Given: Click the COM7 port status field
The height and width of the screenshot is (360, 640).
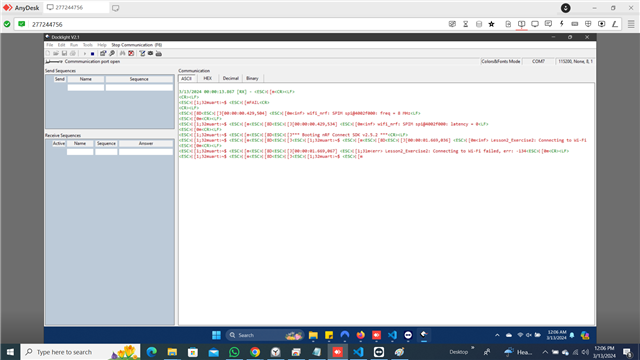Looking at the screenshot, I should 538,61.
